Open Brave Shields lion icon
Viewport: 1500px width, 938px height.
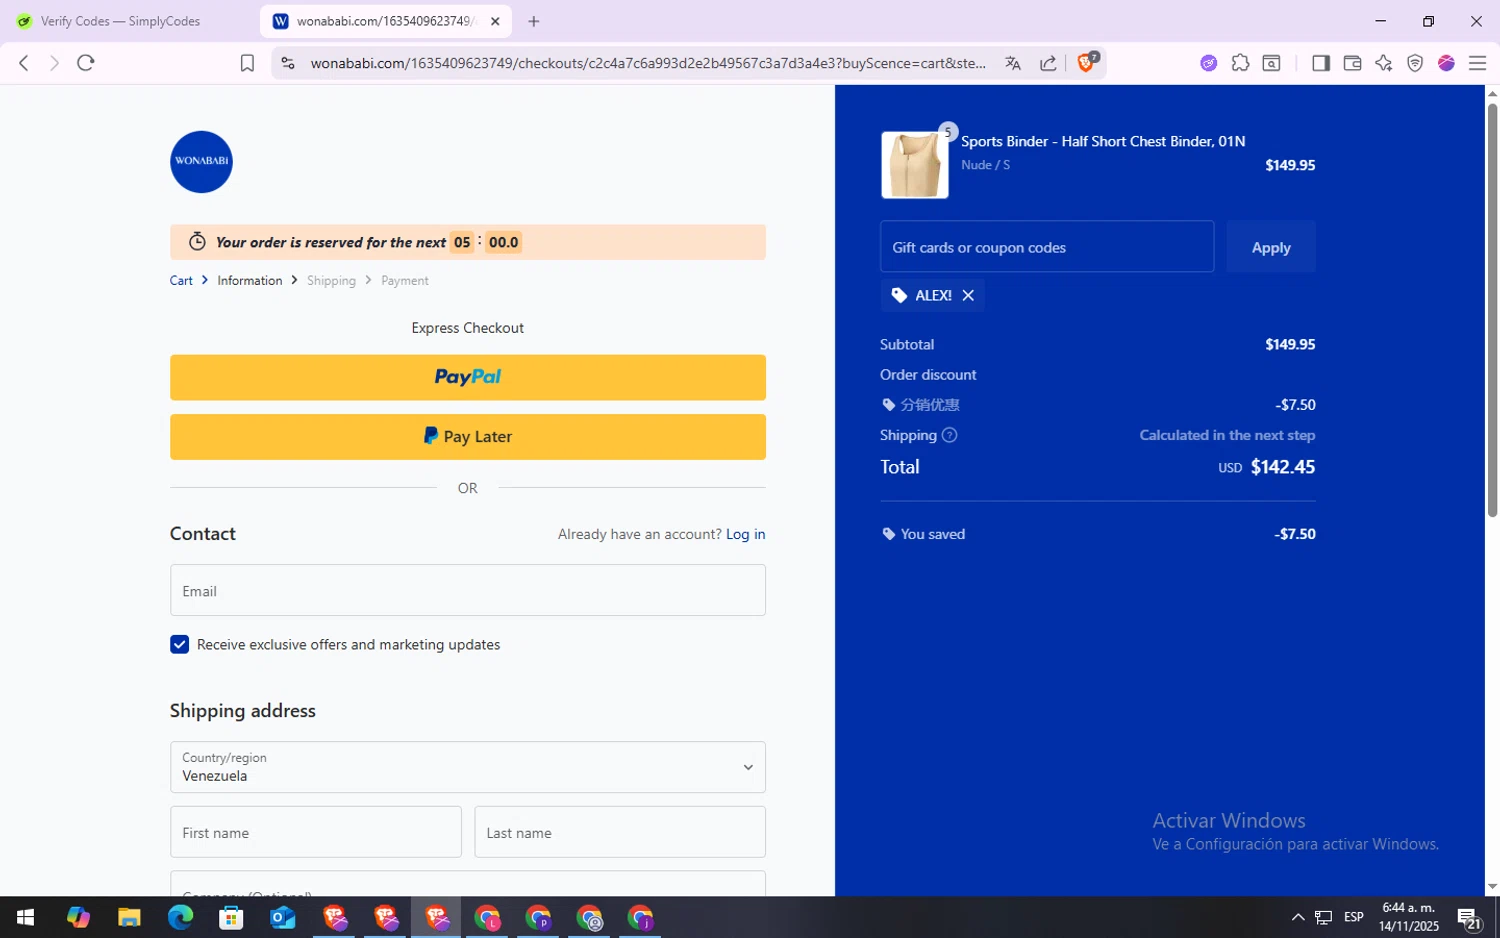click(x=1086, y=62)
